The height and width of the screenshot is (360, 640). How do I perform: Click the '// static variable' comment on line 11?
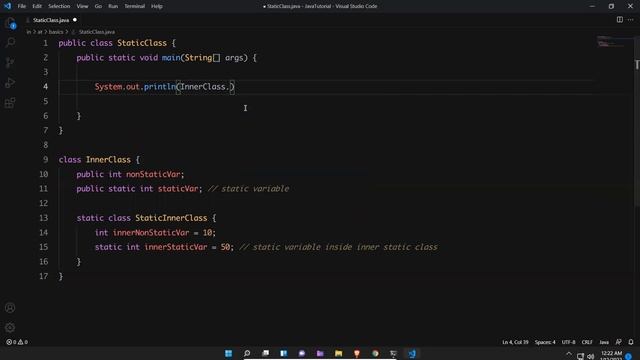tap(249, 189)
